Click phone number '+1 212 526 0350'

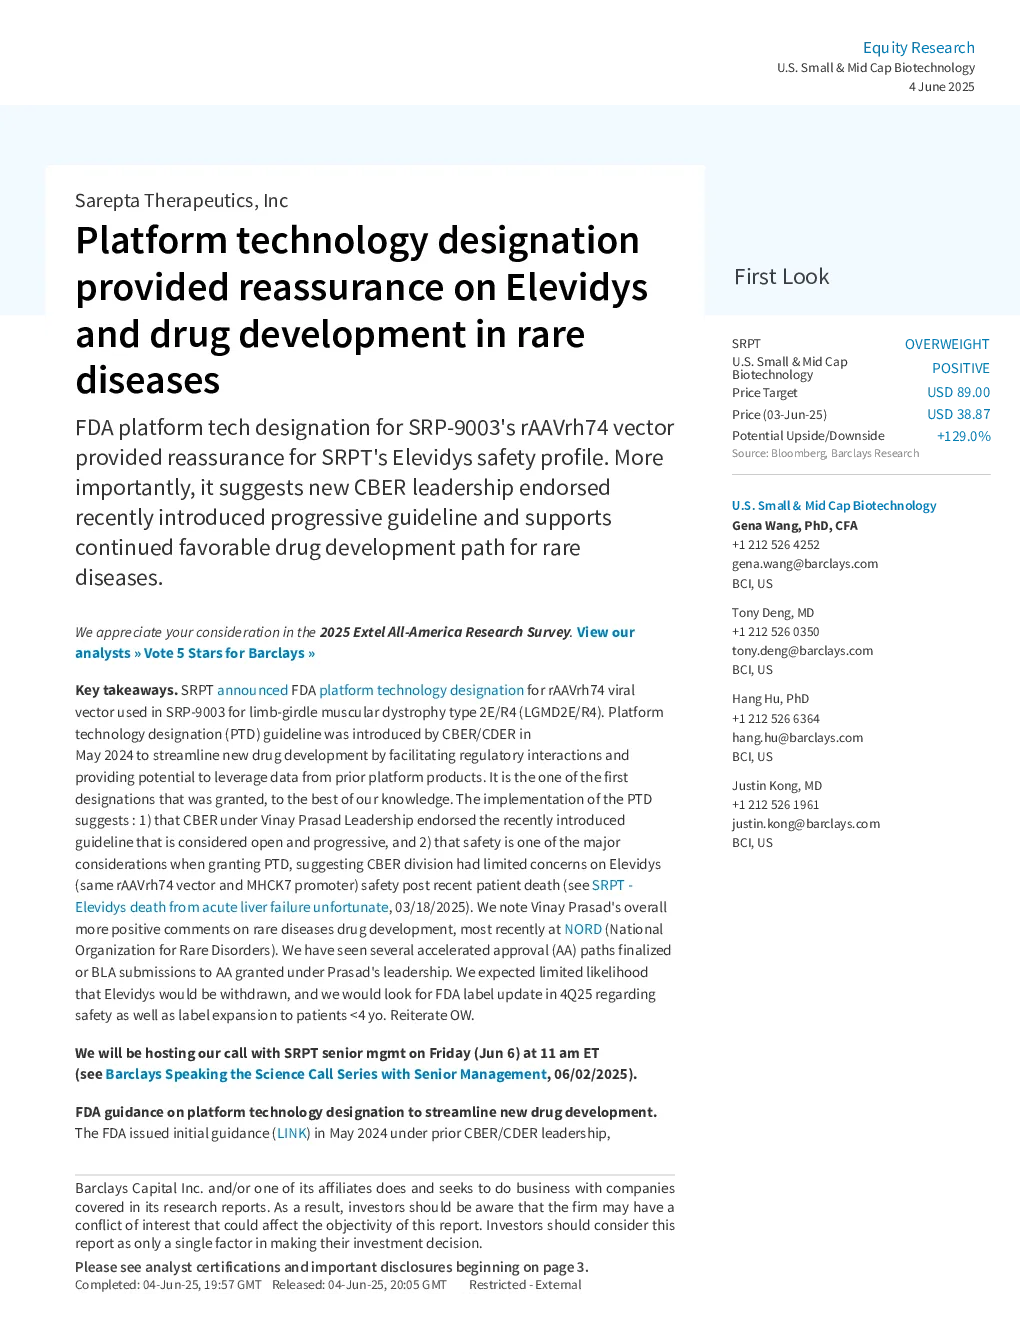click(776, 632)
